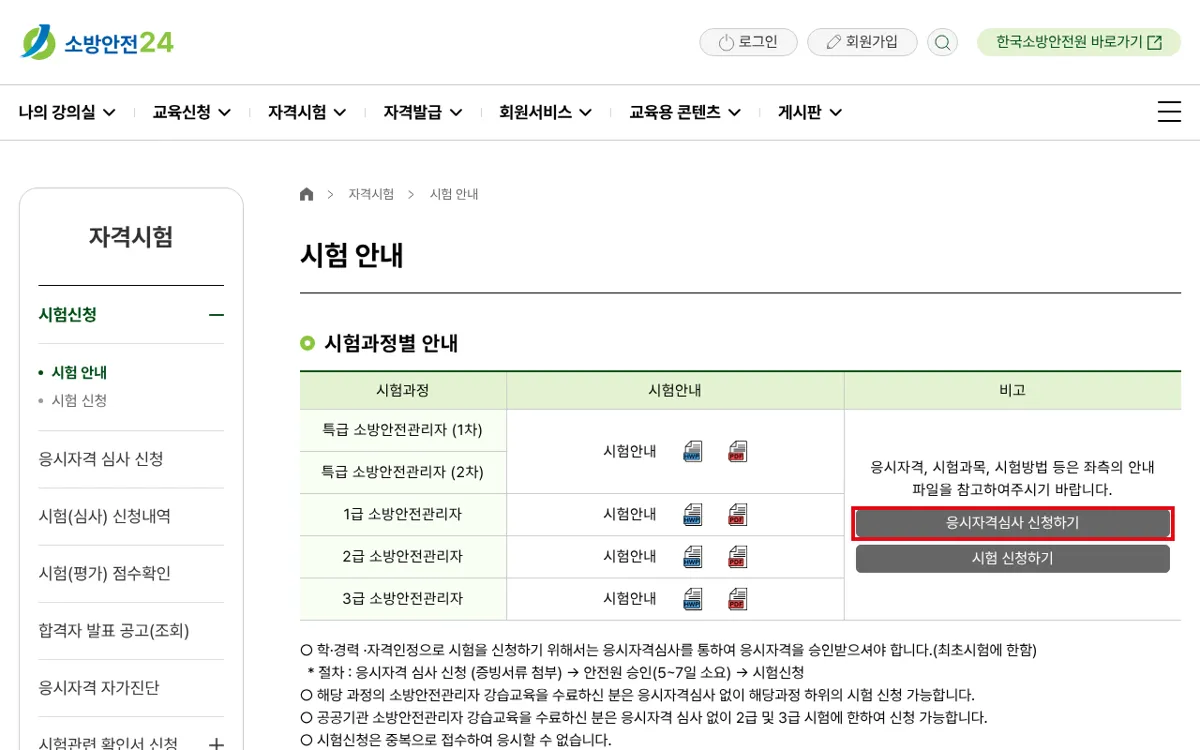The height and width of the screenshot is (750, 1200).
Task: Collapse the 시험신청 sidebar section
Action: [x=216, y=315]
